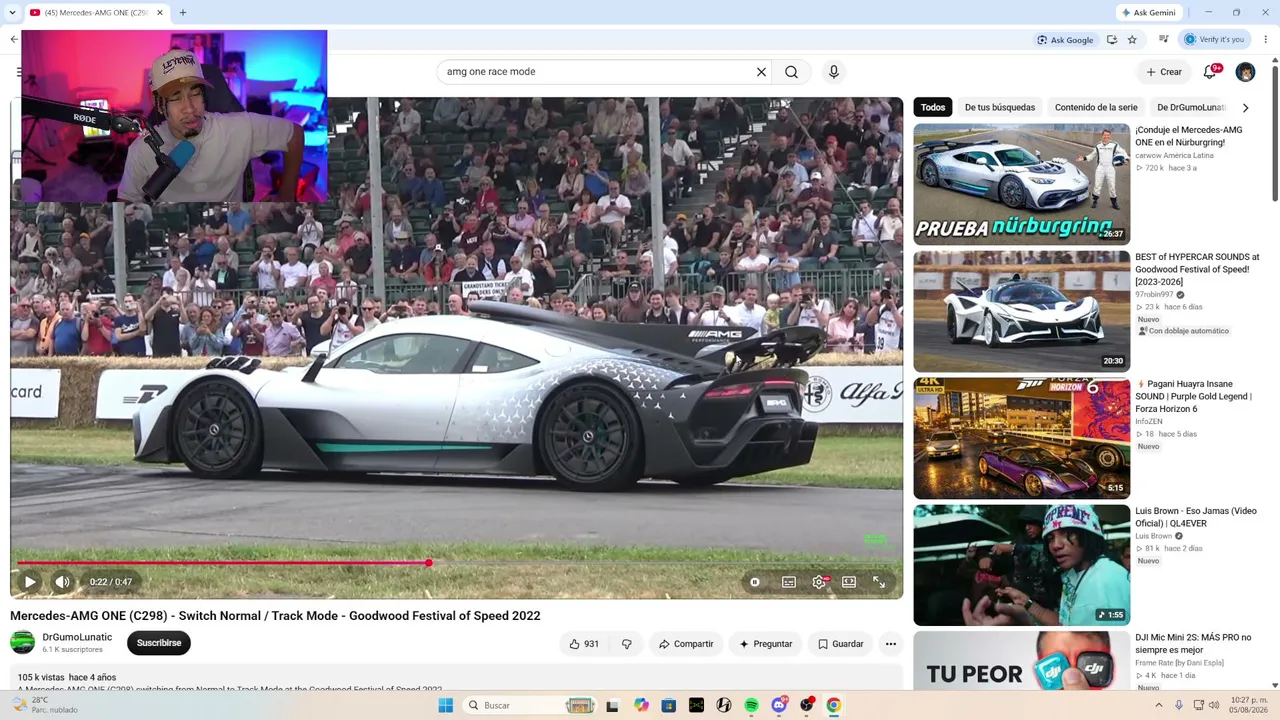Open OBS Studio from the taskbar

(x=806, y=705)
